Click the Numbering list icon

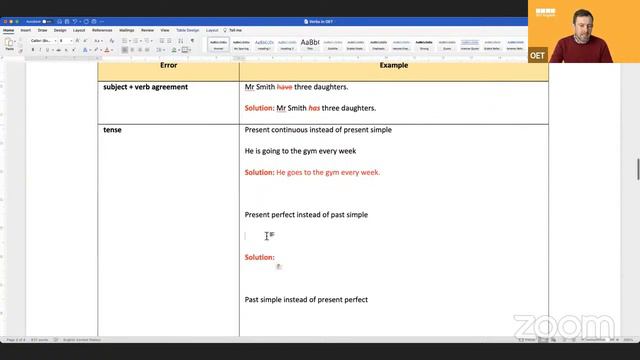[x=135, y=40]
